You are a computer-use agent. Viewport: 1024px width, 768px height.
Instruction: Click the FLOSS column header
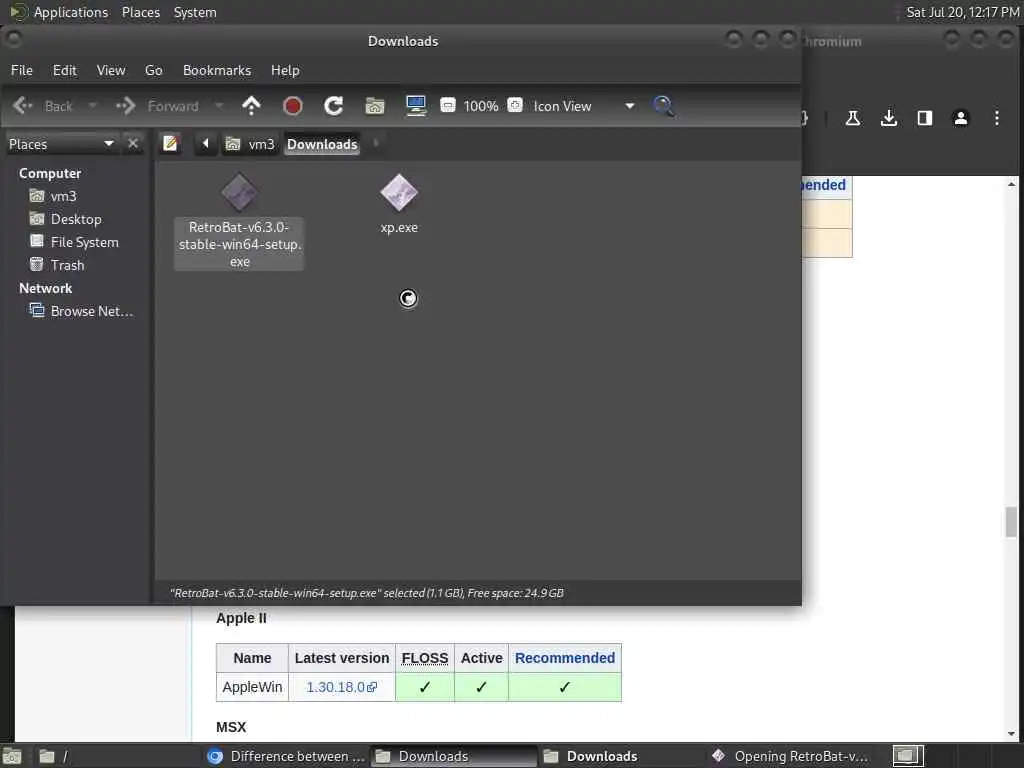(x=425, y=658)
